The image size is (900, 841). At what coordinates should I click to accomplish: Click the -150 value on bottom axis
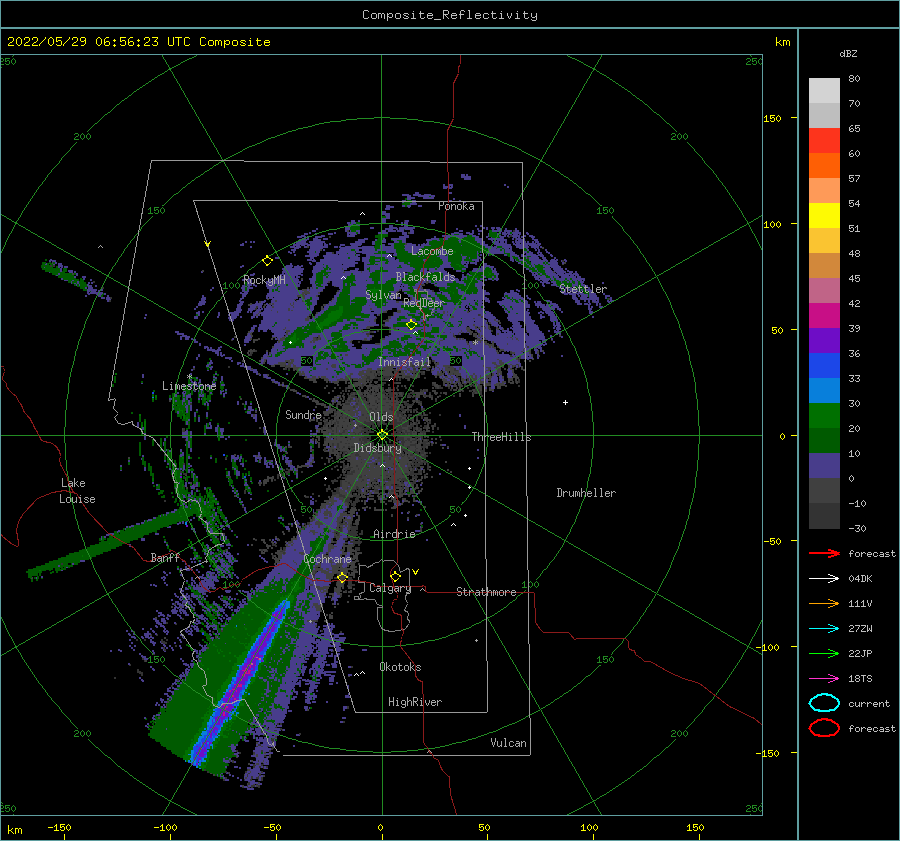59,827
